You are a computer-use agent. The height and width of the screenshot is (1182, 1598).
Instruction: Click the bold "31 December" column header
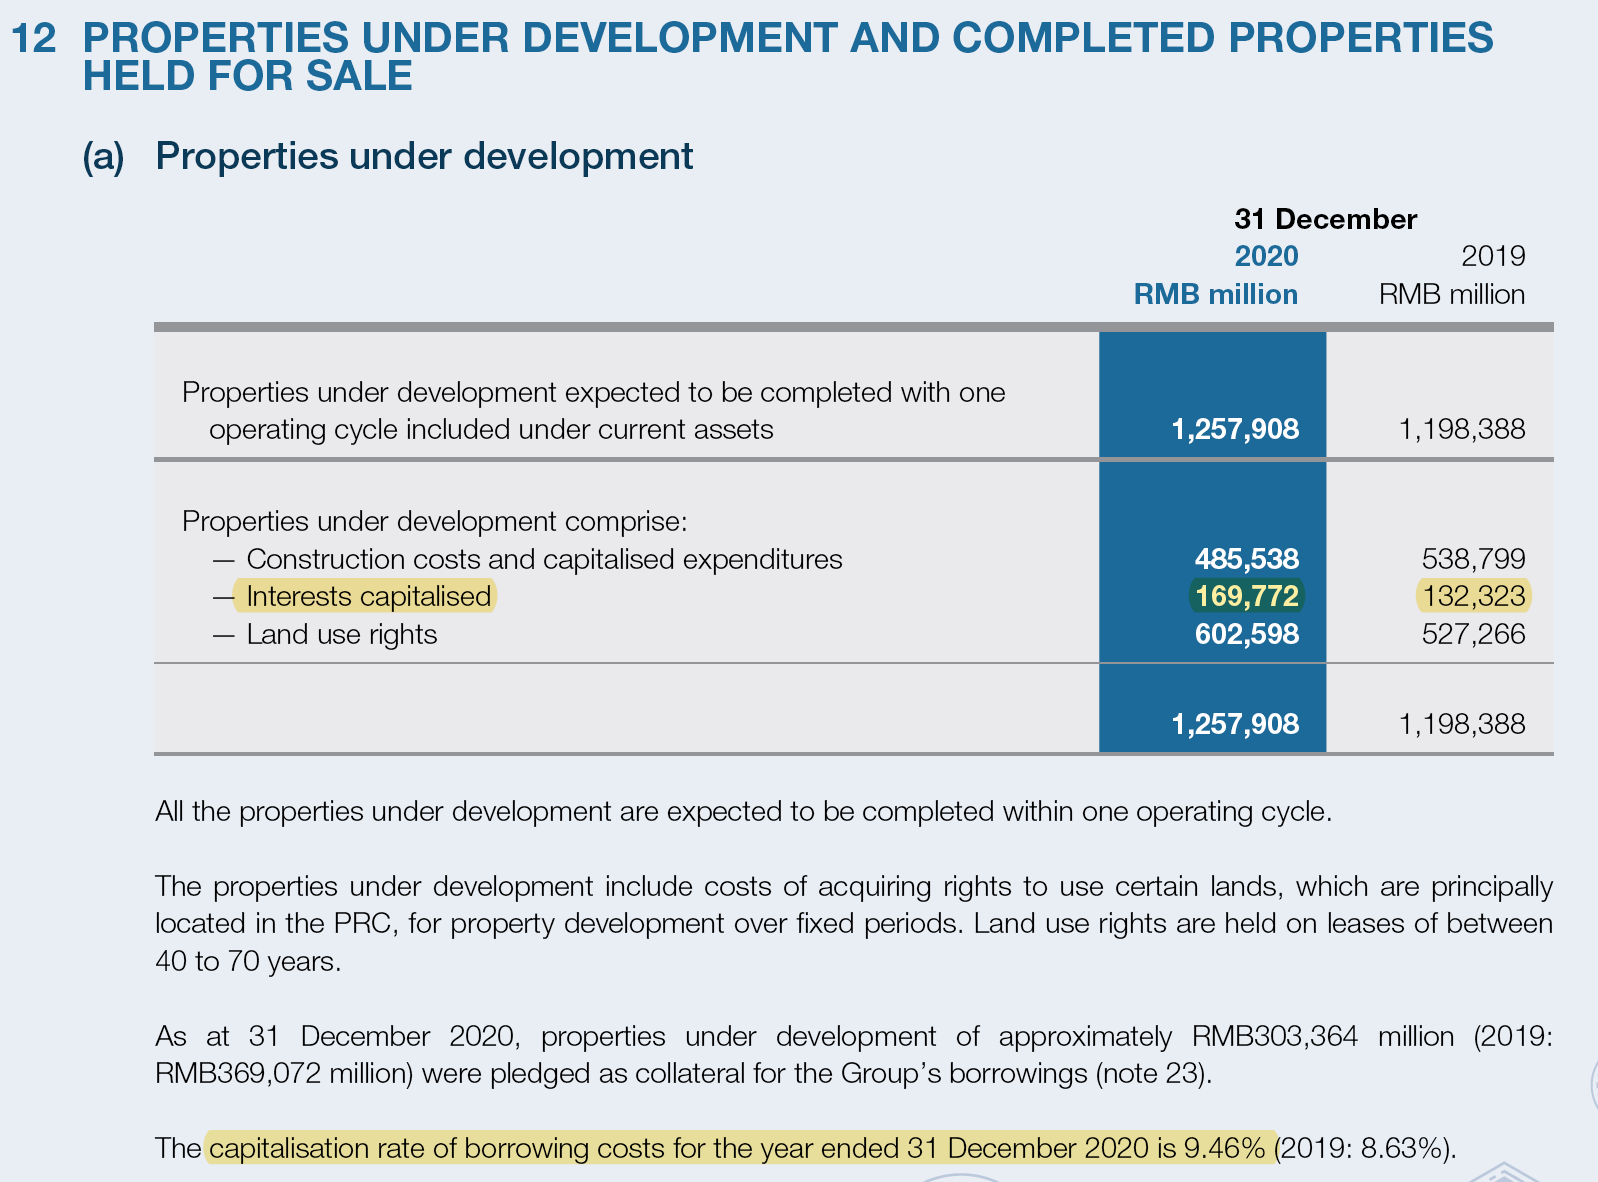click(x=1325, y=219)
